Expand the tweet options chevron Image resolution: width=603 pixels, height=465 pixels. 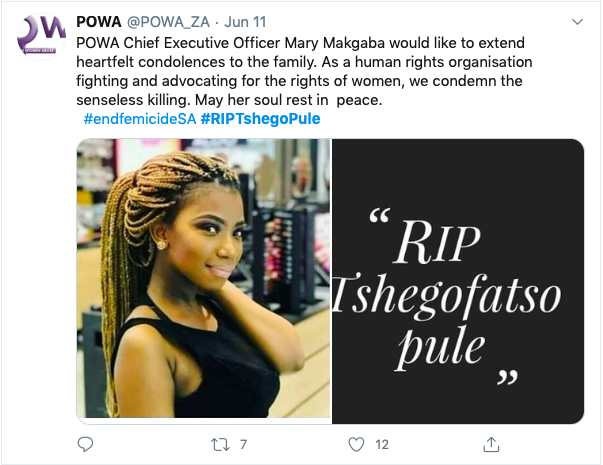[577, 22]
